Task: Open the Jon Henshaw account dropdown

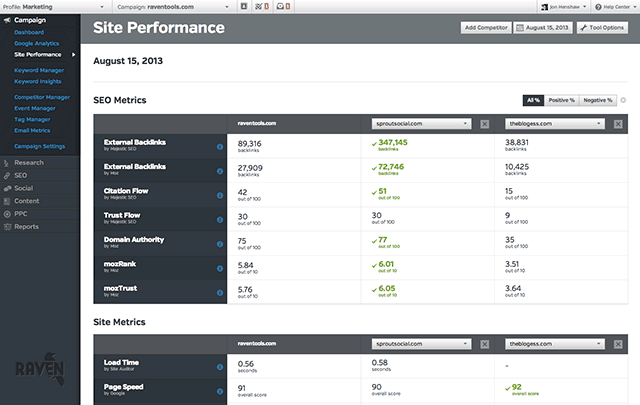Action: pyautogui.click(x=564, y=7)
